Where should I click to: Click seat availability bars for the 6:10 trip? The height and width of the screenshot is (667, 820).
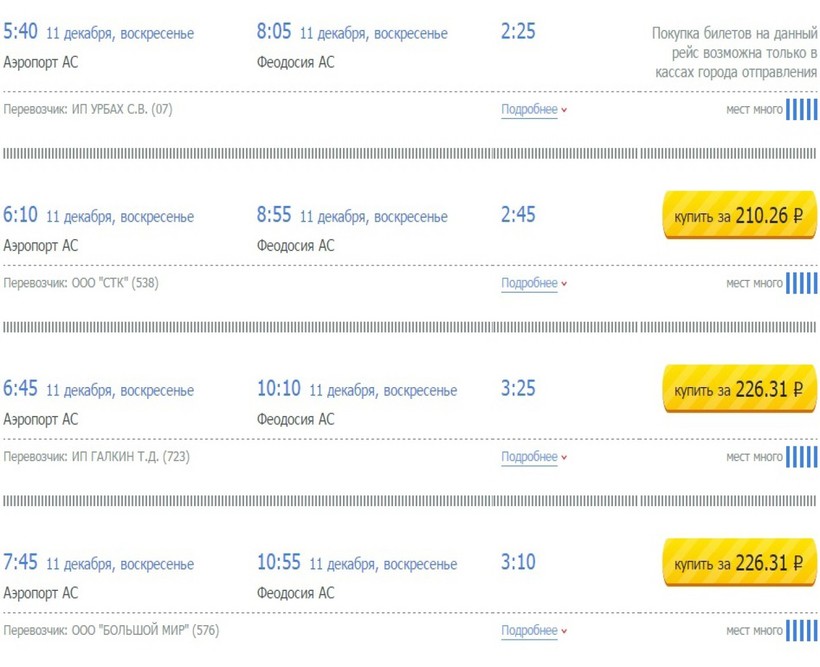click(801, 283)
